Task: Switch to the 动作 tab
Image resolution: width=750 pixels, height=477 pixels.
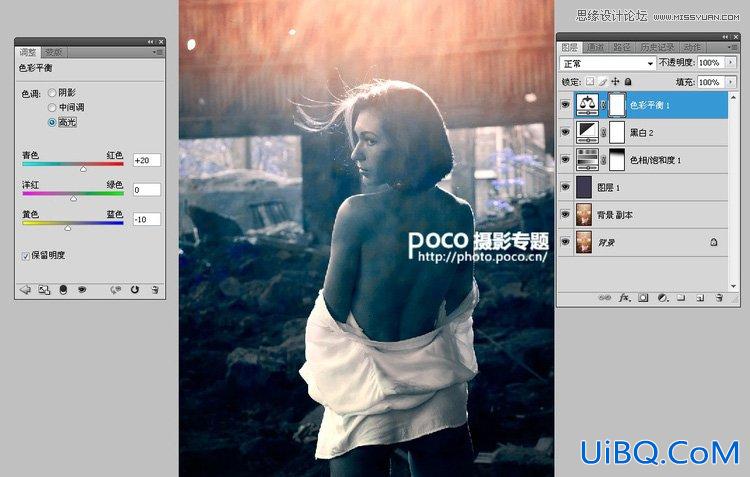Action: (x=692, y=47)
